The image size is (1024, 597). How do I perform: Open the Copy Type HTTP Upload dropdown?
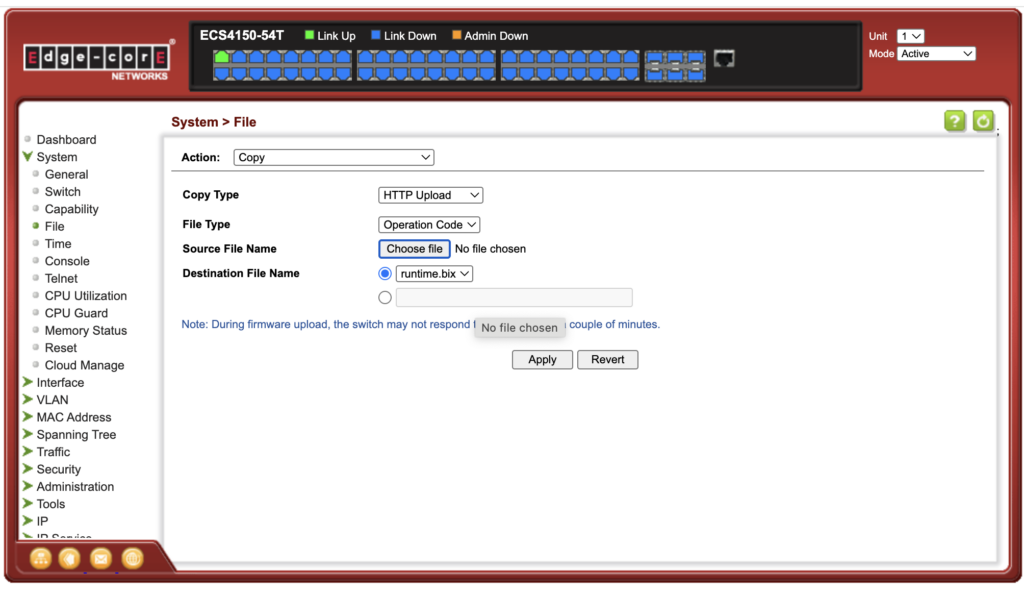tap(430, 195)
